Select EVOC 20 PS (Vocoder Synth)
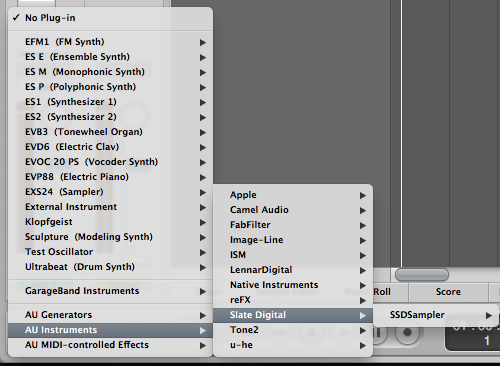This screenshot has width=500, height=366. point(110,162)
